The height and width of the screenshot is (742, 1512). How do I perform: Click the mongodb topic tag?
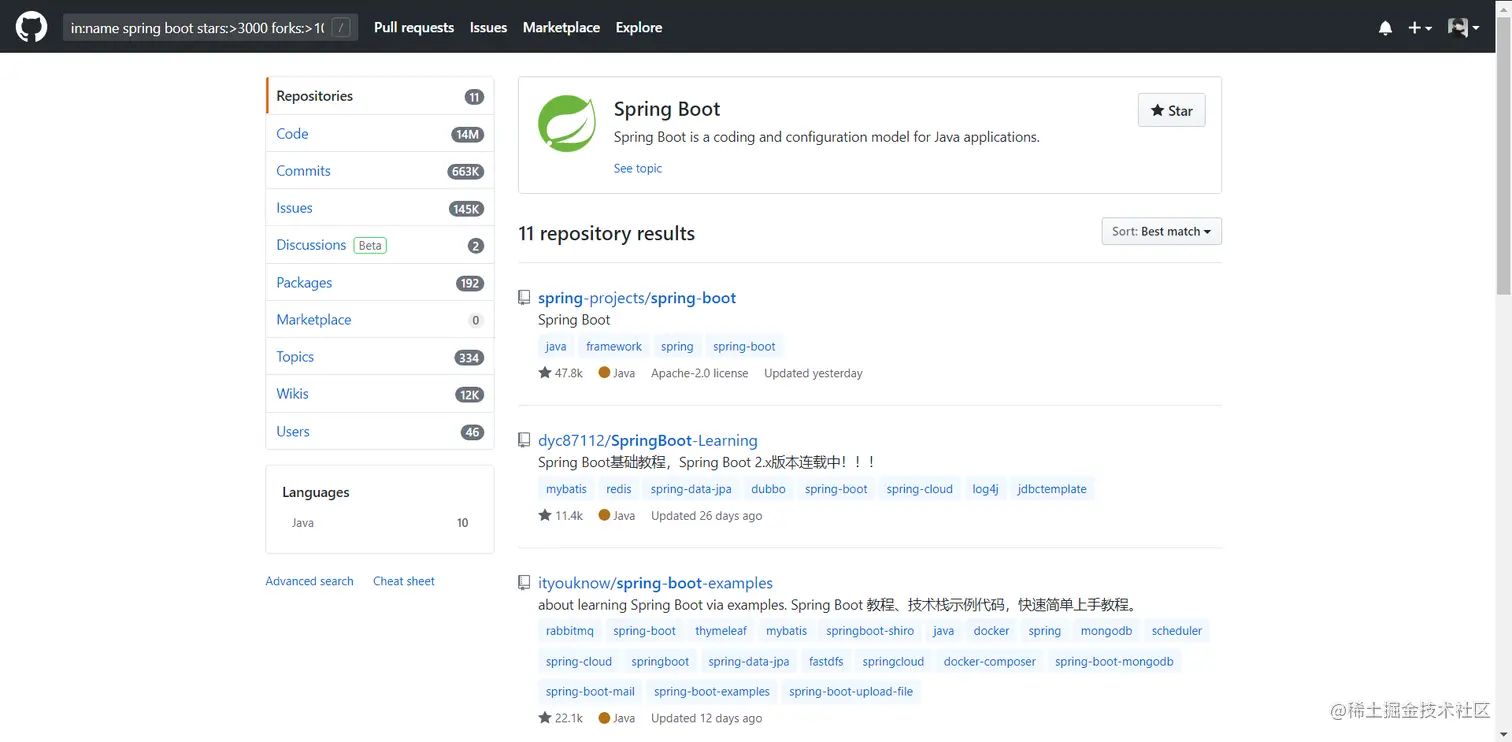pyautogui.click(x=1106, y=631)
